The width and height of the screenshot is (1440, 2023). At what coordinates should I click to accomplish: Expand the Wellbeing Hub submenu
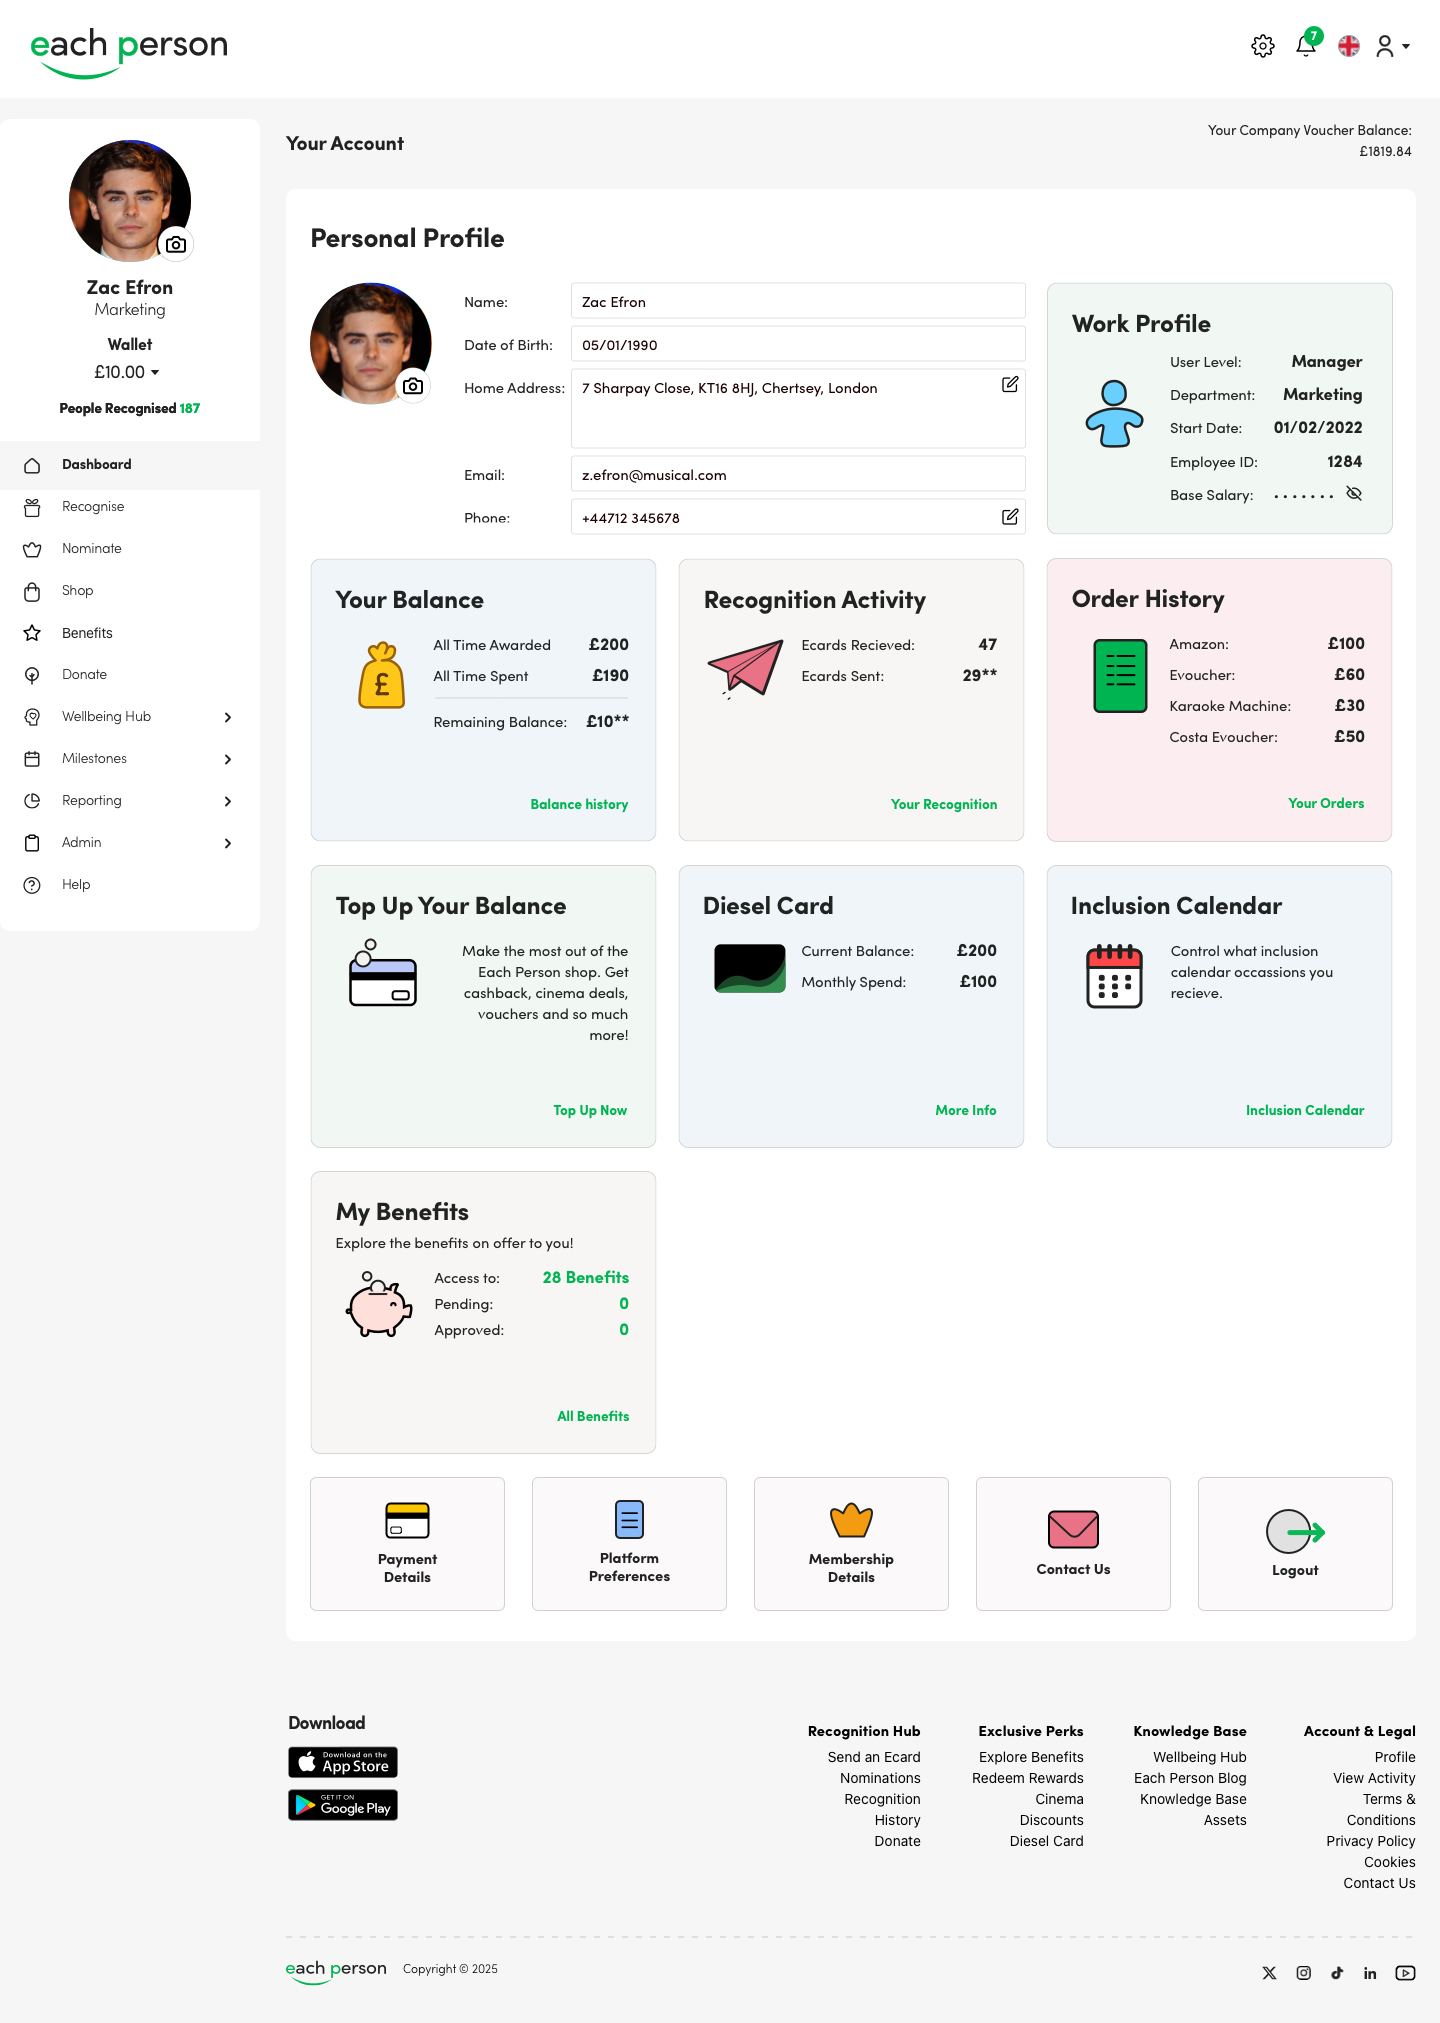228,717
